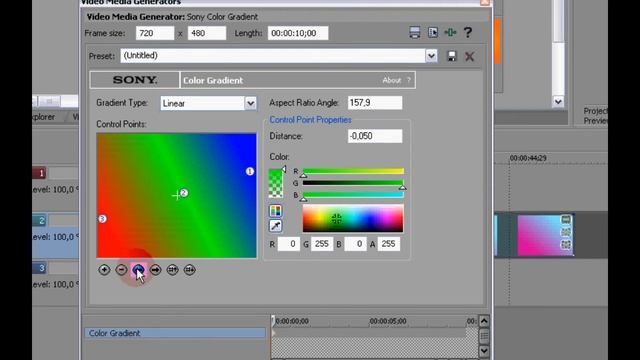Click button between keyframe timeline scroll arrows

click(x=484, y=336)
